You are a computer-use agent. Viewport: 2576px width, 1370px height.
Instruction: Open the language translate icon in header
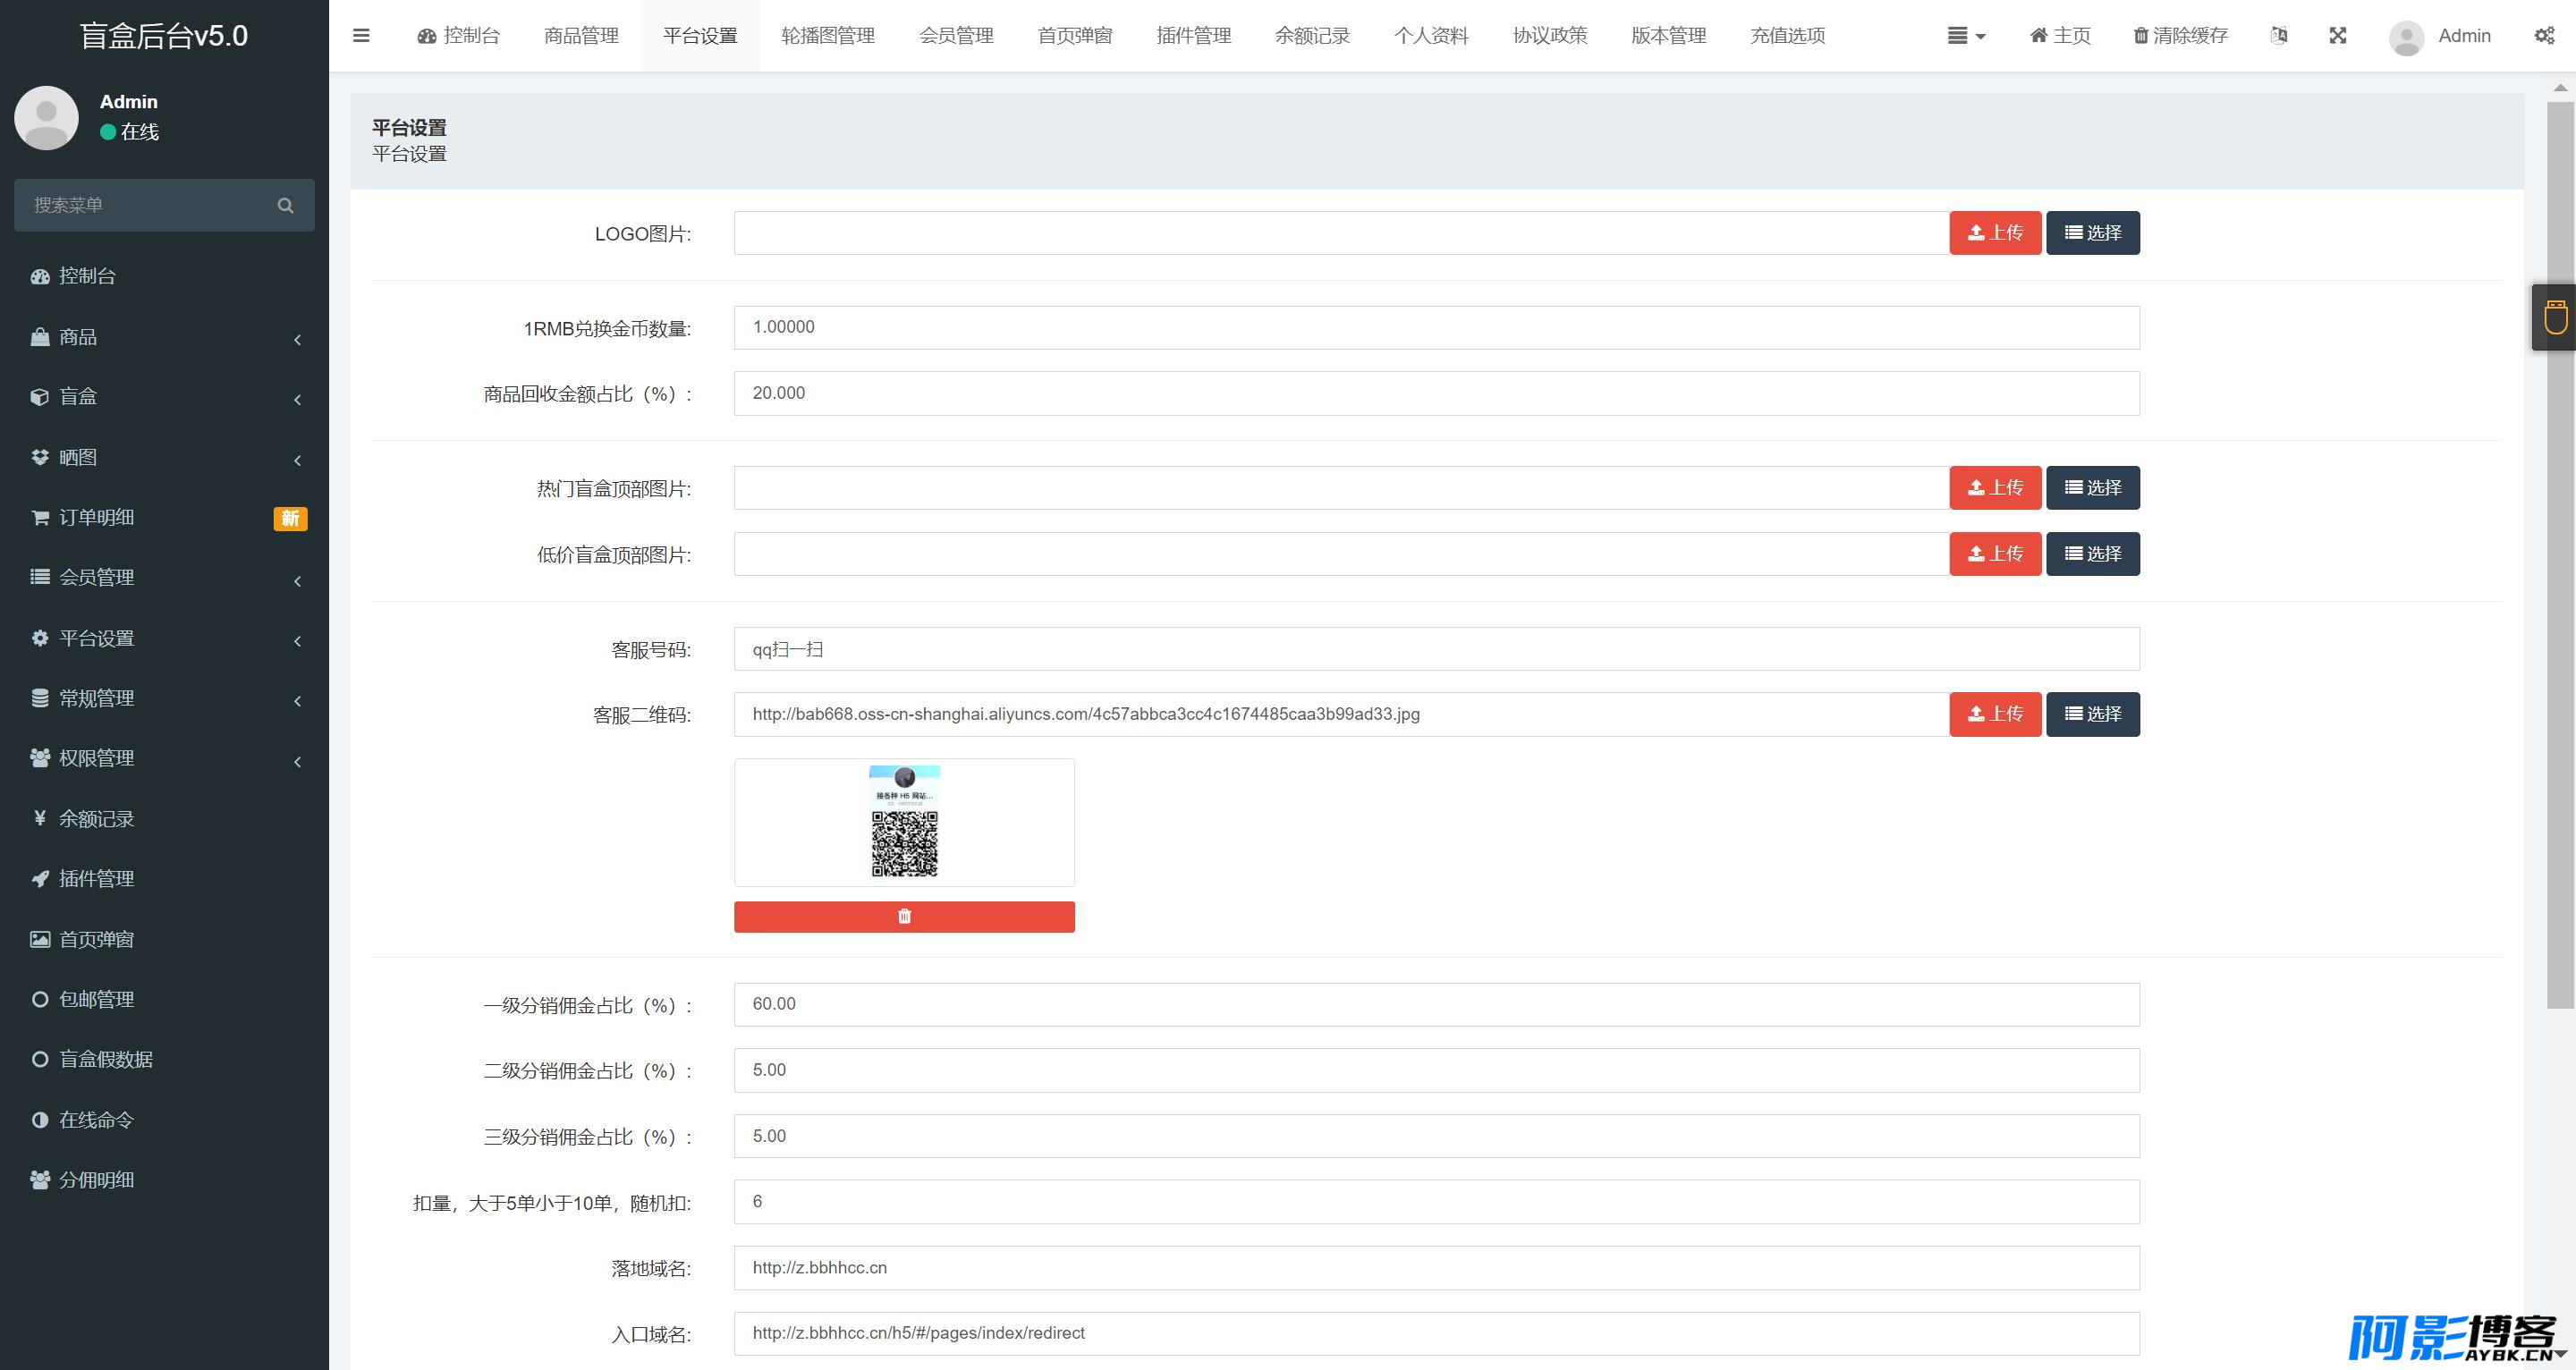point(2278,36)
